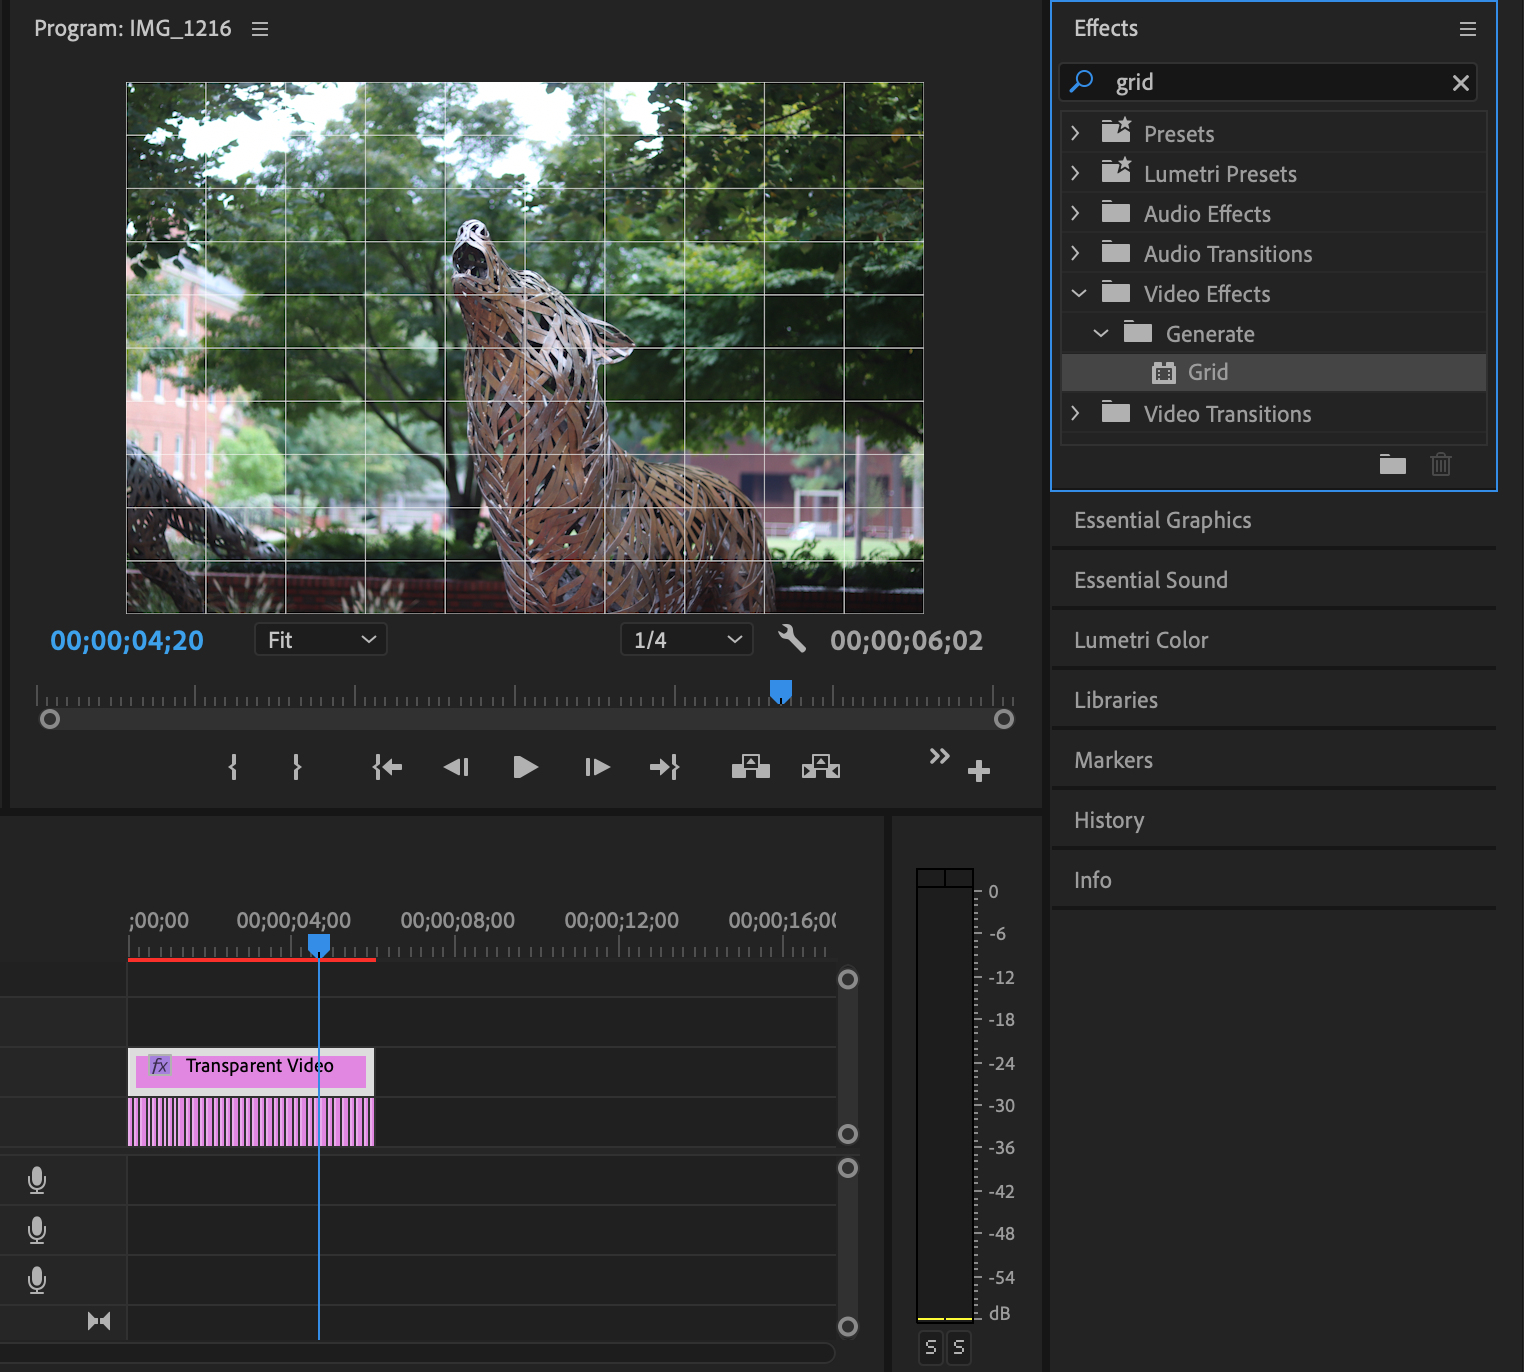Click the Mark Out bracket icon
The height and width of the screenshot is (1372, 1524).
(x=296, y=767)
